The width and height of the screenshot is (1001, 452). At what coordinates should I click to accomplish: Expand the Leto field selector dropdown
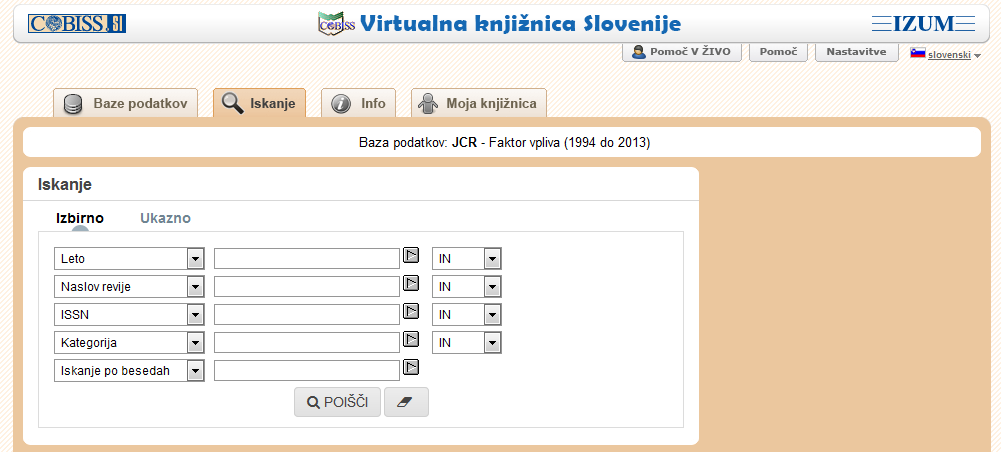(196, 259)
